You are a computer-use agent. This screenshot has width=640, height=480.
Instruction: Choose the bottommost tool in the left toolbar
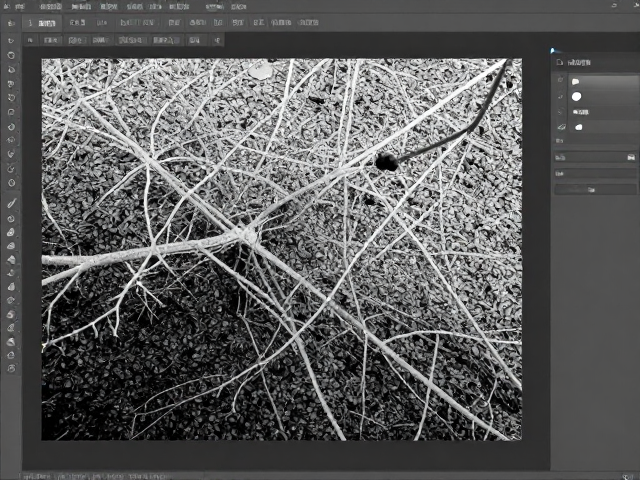point(11,368)
